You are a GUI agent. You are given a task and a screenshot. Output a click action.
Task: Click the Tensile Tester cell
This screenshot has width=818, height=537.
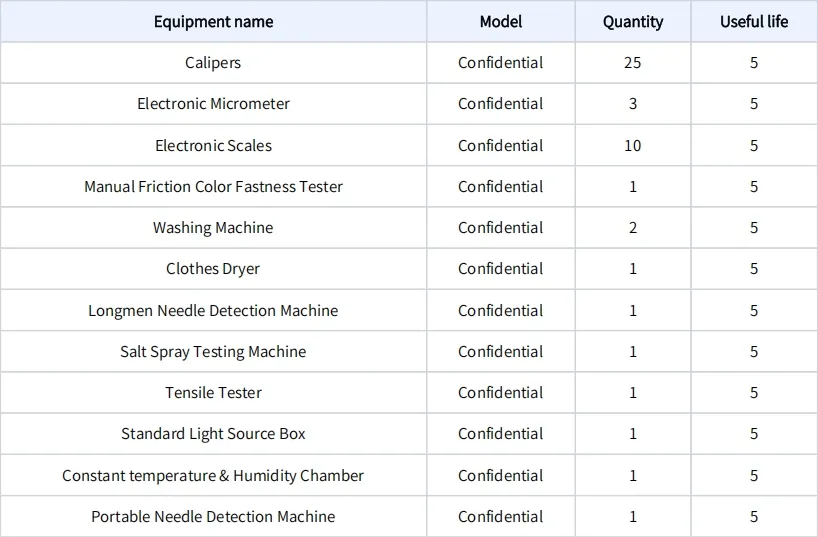pyautogui.click(x=213, y=392)
